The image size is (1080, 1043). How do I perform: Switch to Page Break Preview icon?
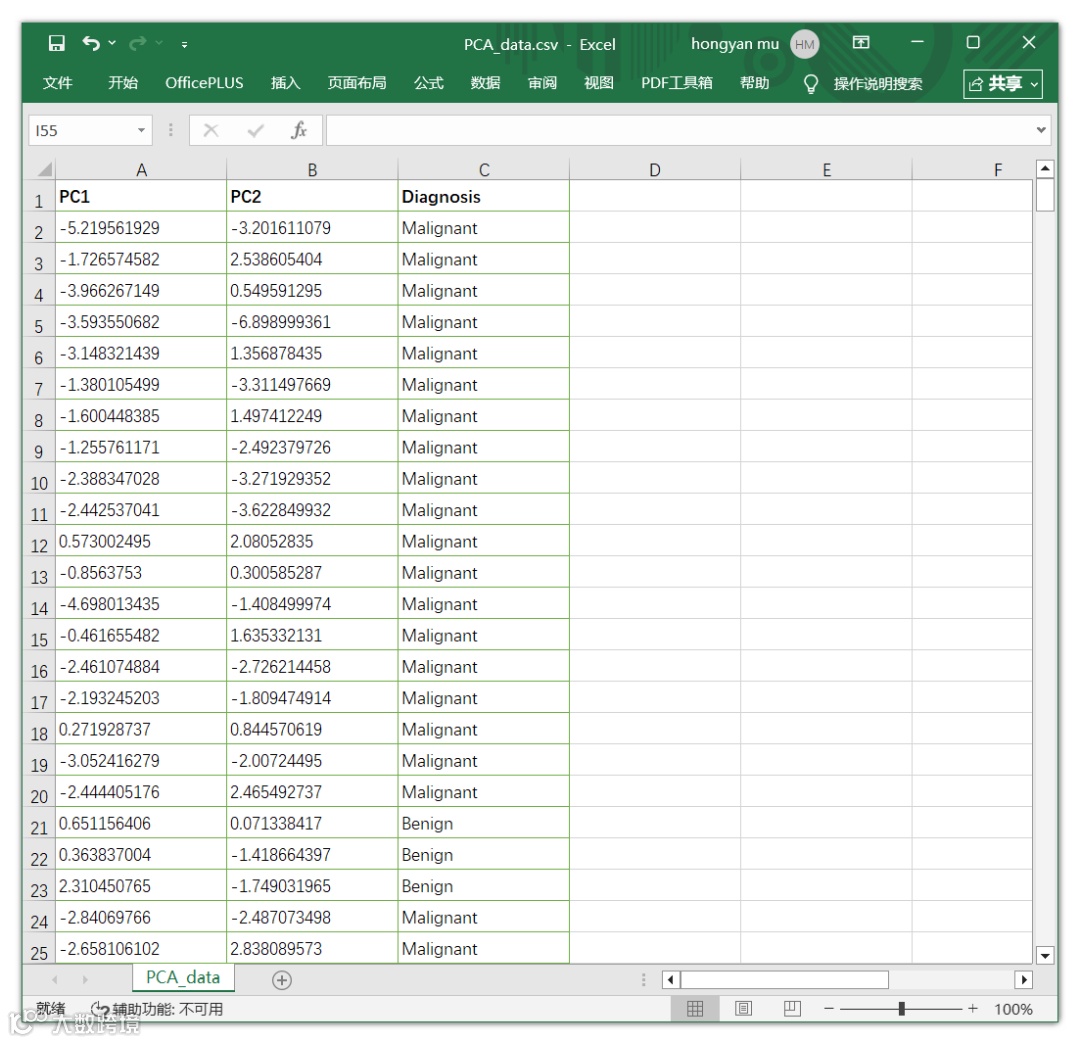(792, 1009)
